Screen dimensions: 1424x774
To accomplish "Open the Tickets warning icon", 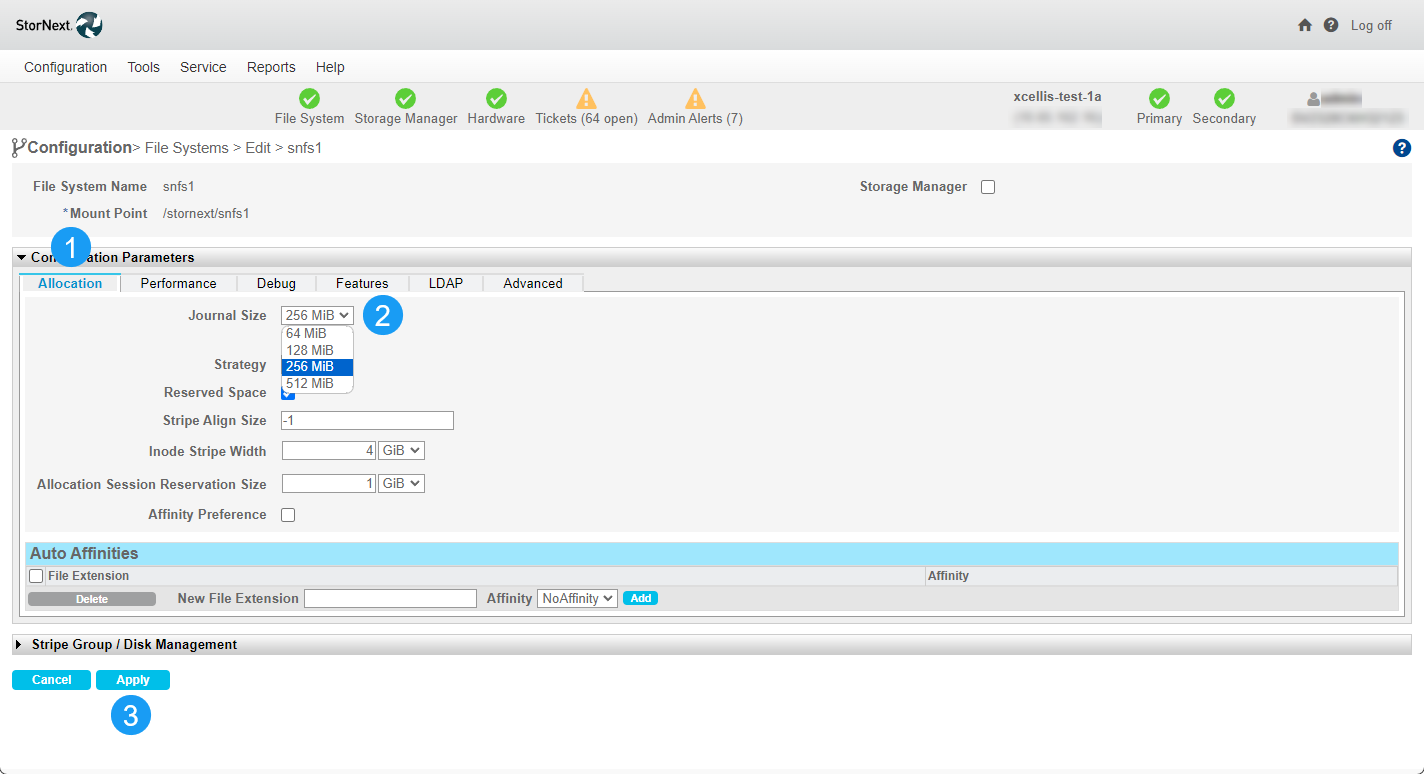I will coord(586,99).
